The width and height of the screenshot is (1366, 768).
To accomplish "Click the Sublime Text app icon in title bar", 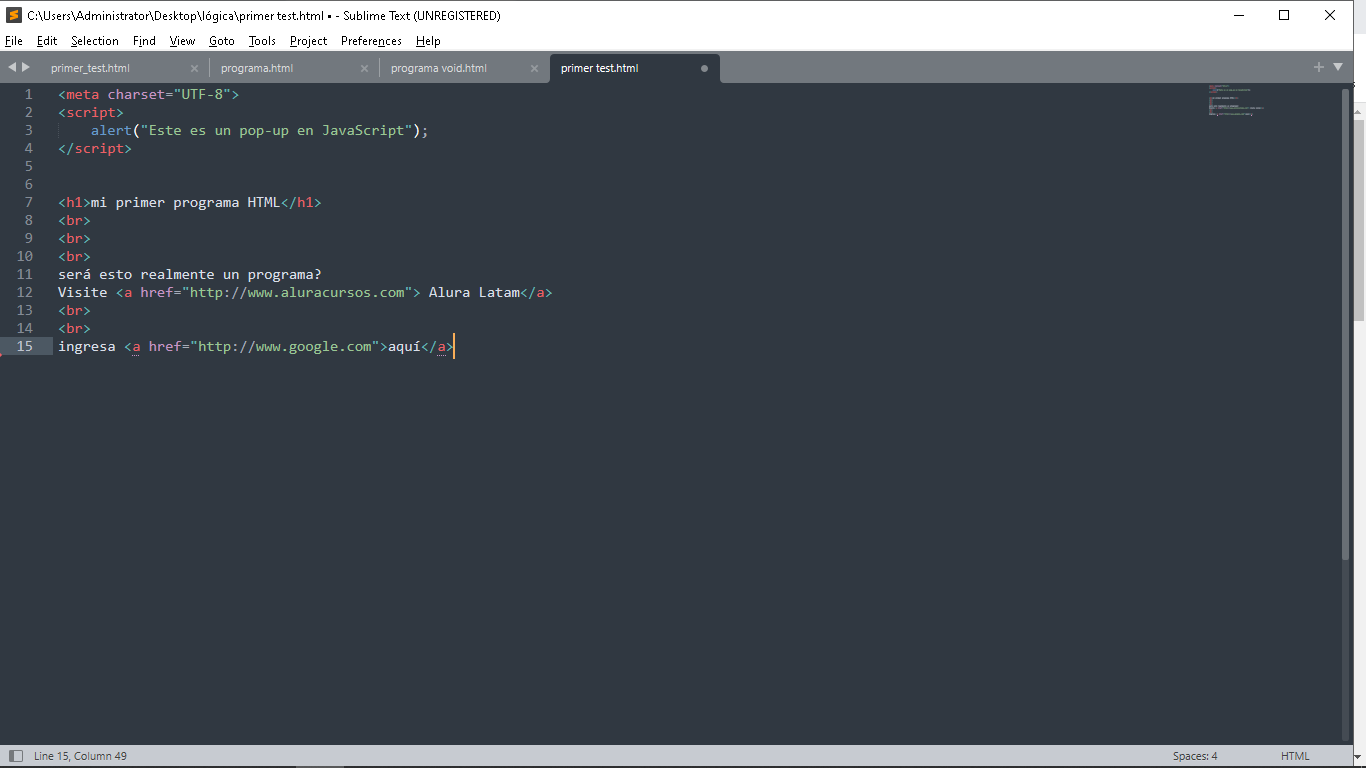I will pos(13,15).
